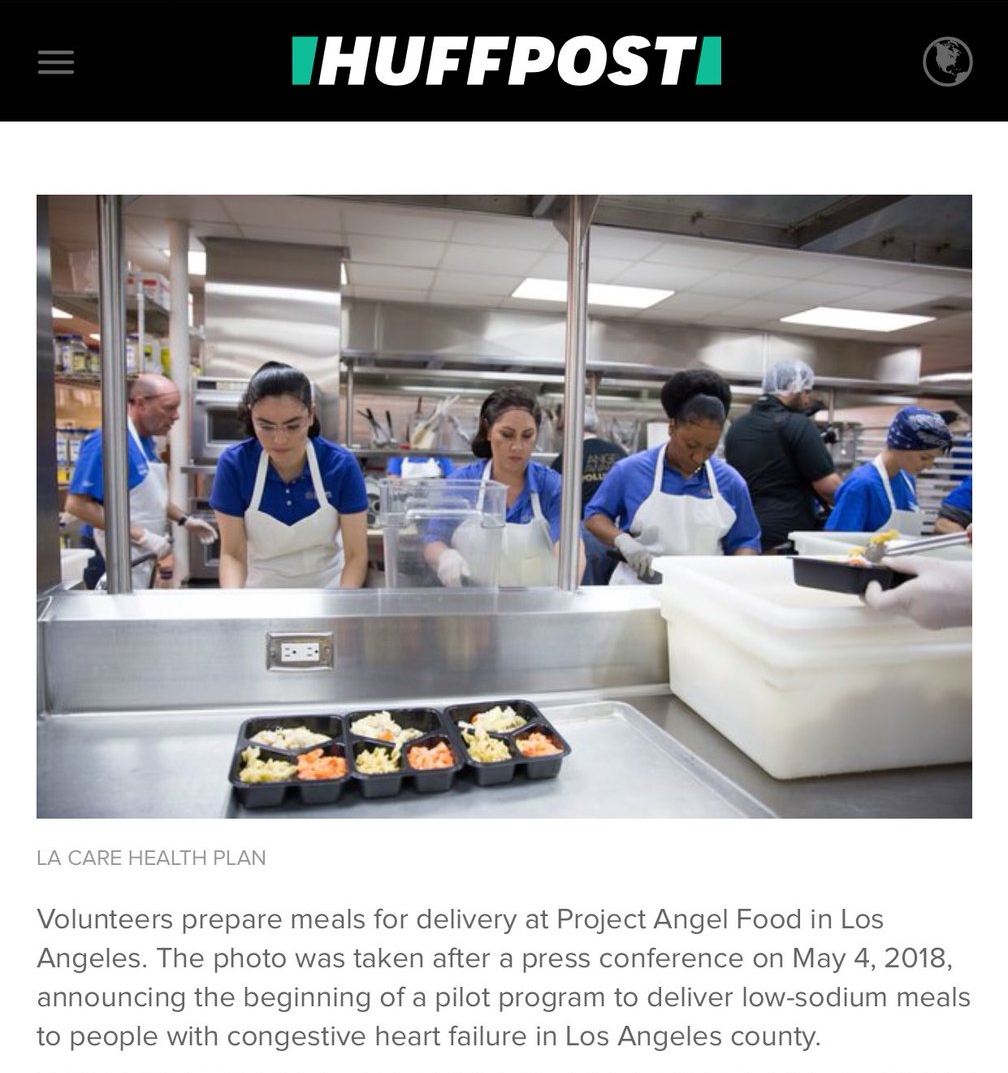Click the caption starting with Volunteers prepare meals
This screenshot has width=1008, height=1073.
[504, 977]
